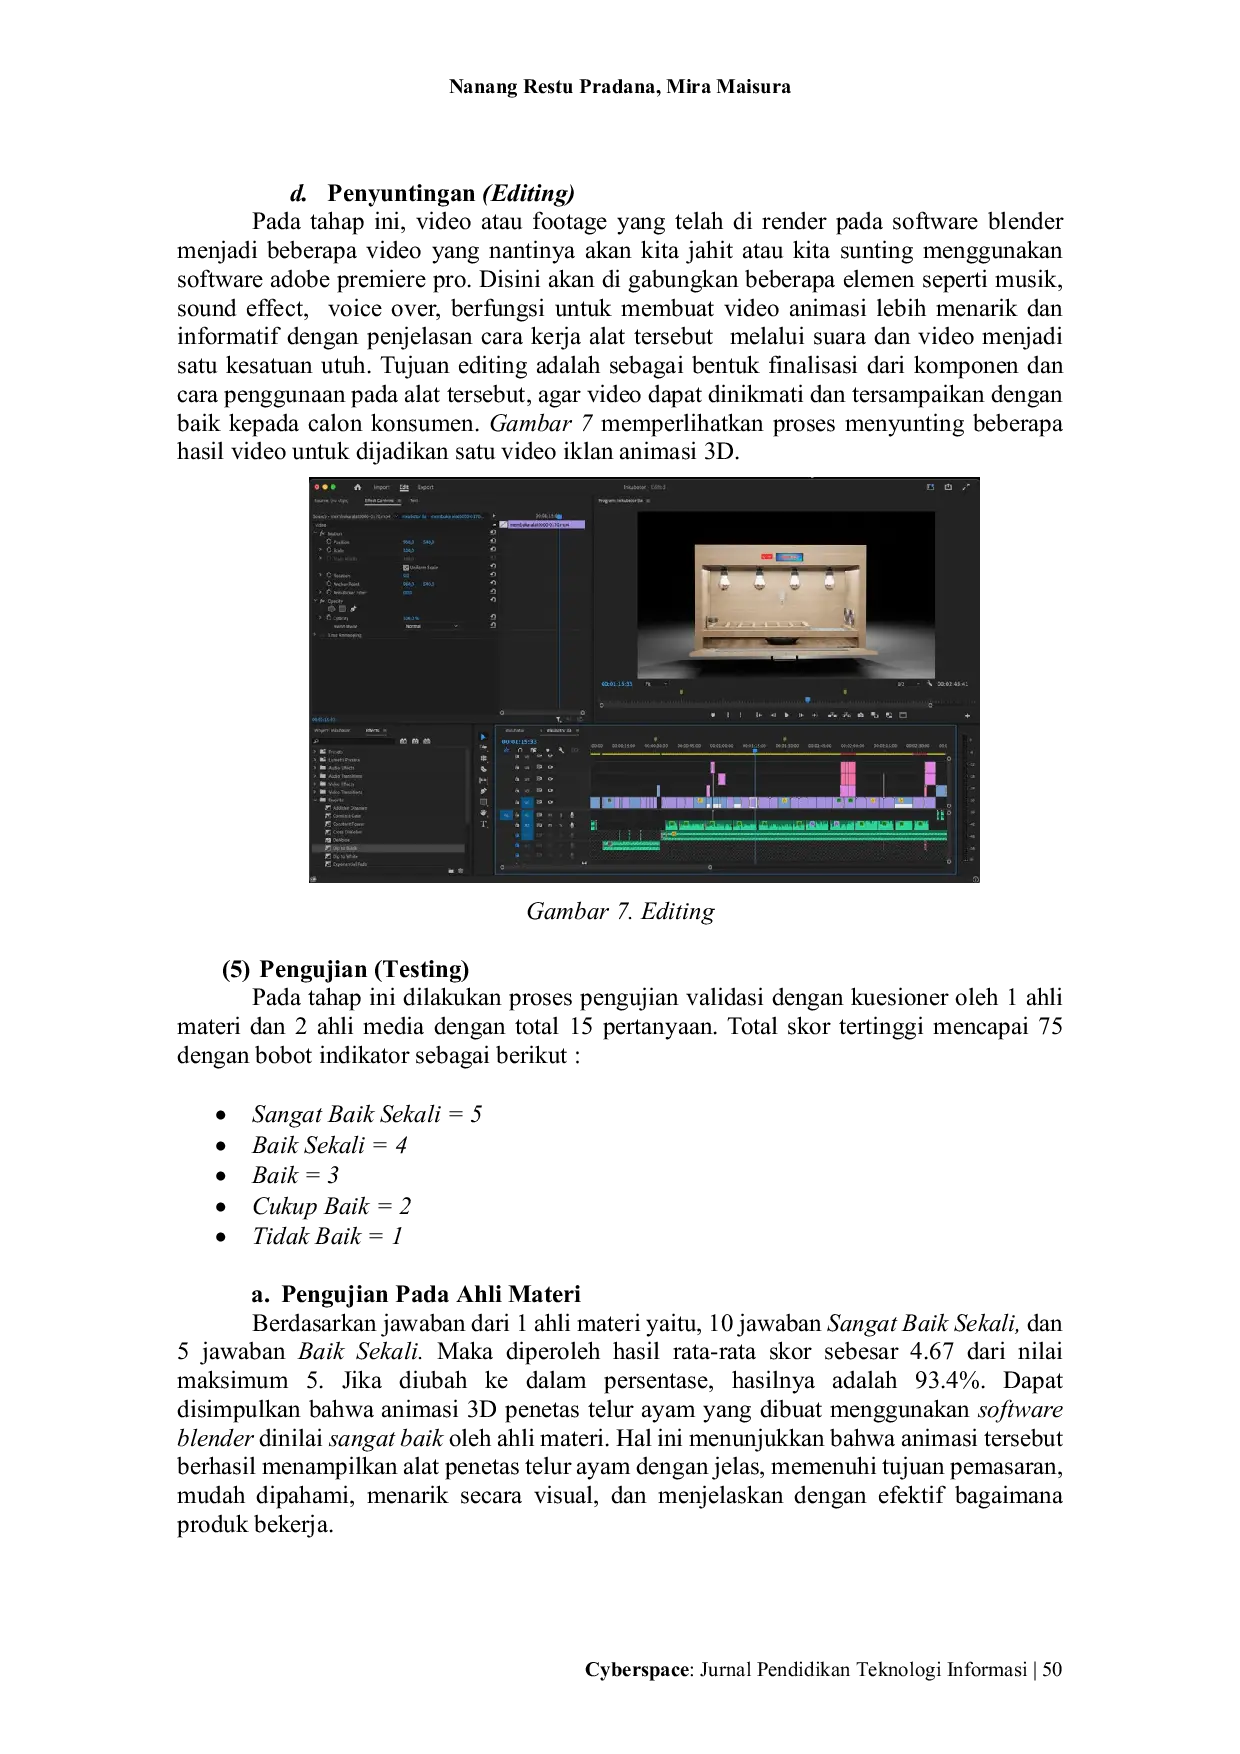Collapse the Opacity effect section

click(316, 601)
